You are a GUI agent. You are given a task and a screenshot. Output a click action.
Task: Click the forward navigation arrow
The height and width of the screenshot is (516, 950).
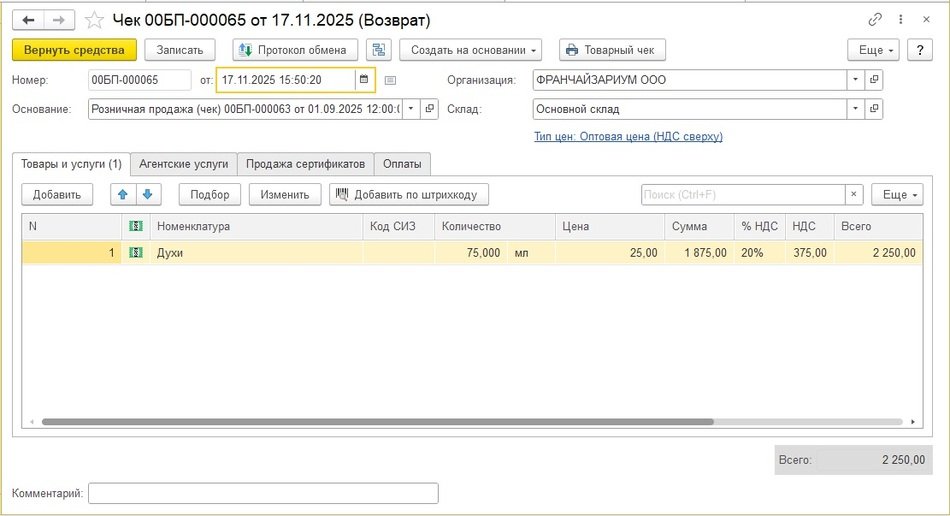59,20
